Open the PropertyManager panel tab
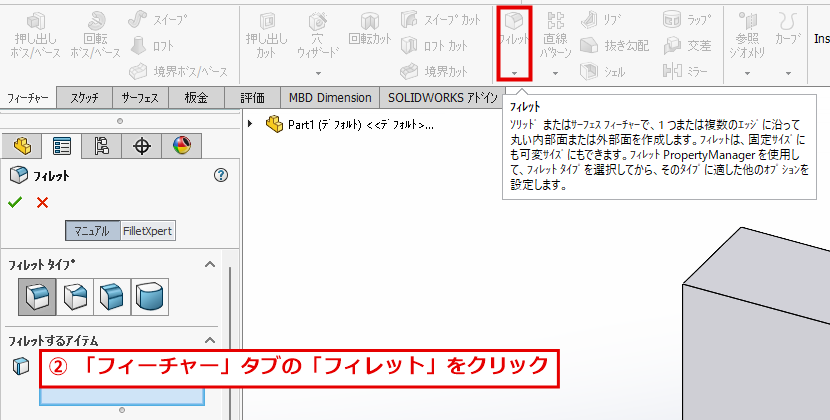 pos(62,146)
